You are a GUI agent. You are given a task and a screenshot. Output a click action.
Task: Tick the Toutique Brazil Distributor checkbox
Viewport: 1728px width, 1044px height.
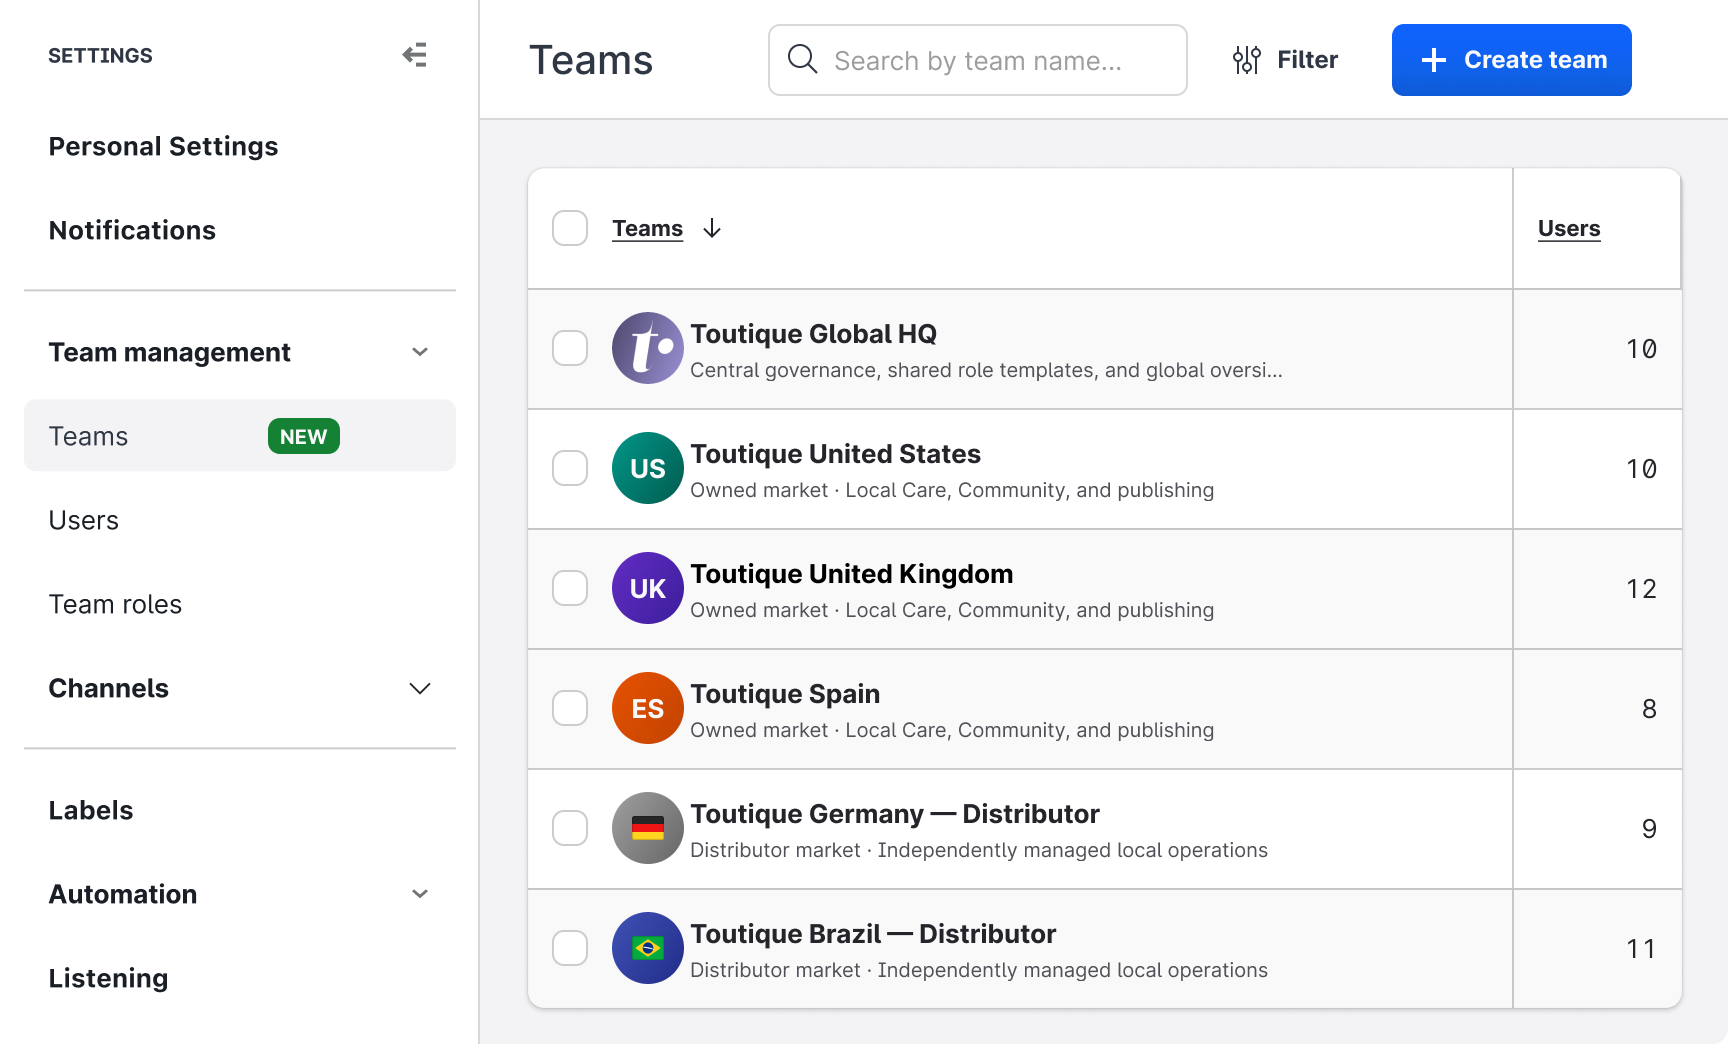(x=570, y=948)
